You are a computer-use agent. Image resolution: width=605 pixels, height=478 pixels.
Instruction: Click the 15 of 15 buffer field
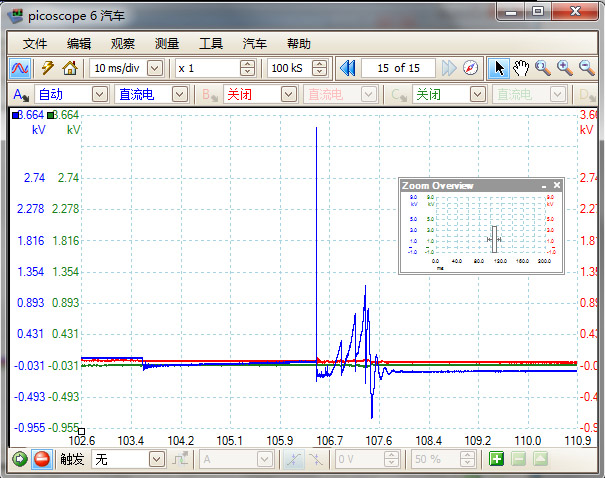coord(398,68)
